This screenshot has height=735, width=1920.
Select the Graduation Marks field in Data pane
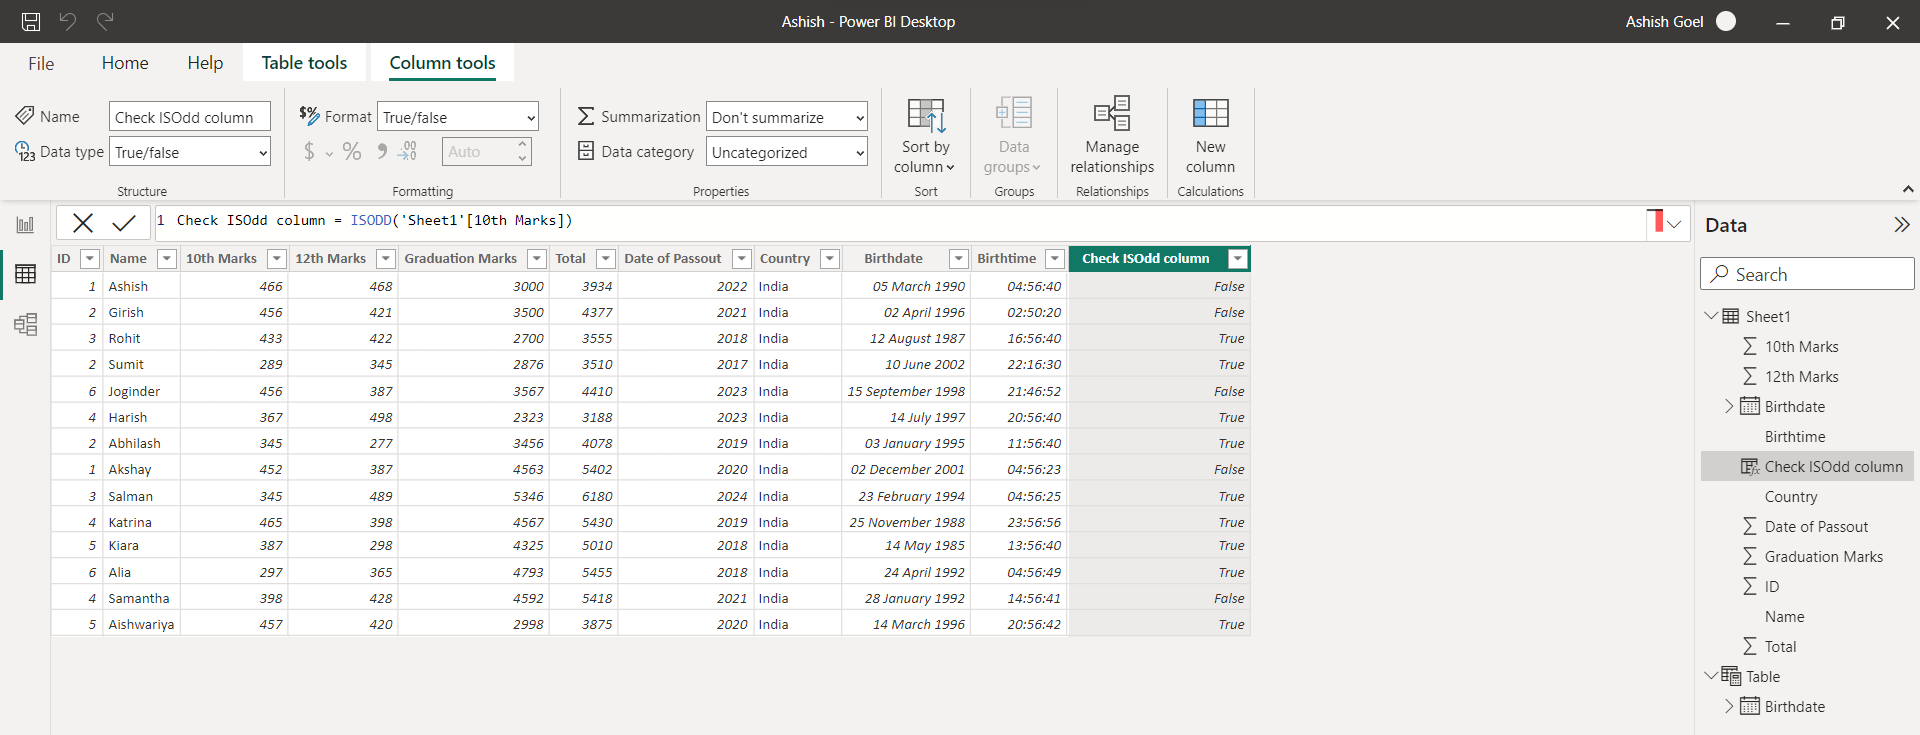click(1823, 557)
